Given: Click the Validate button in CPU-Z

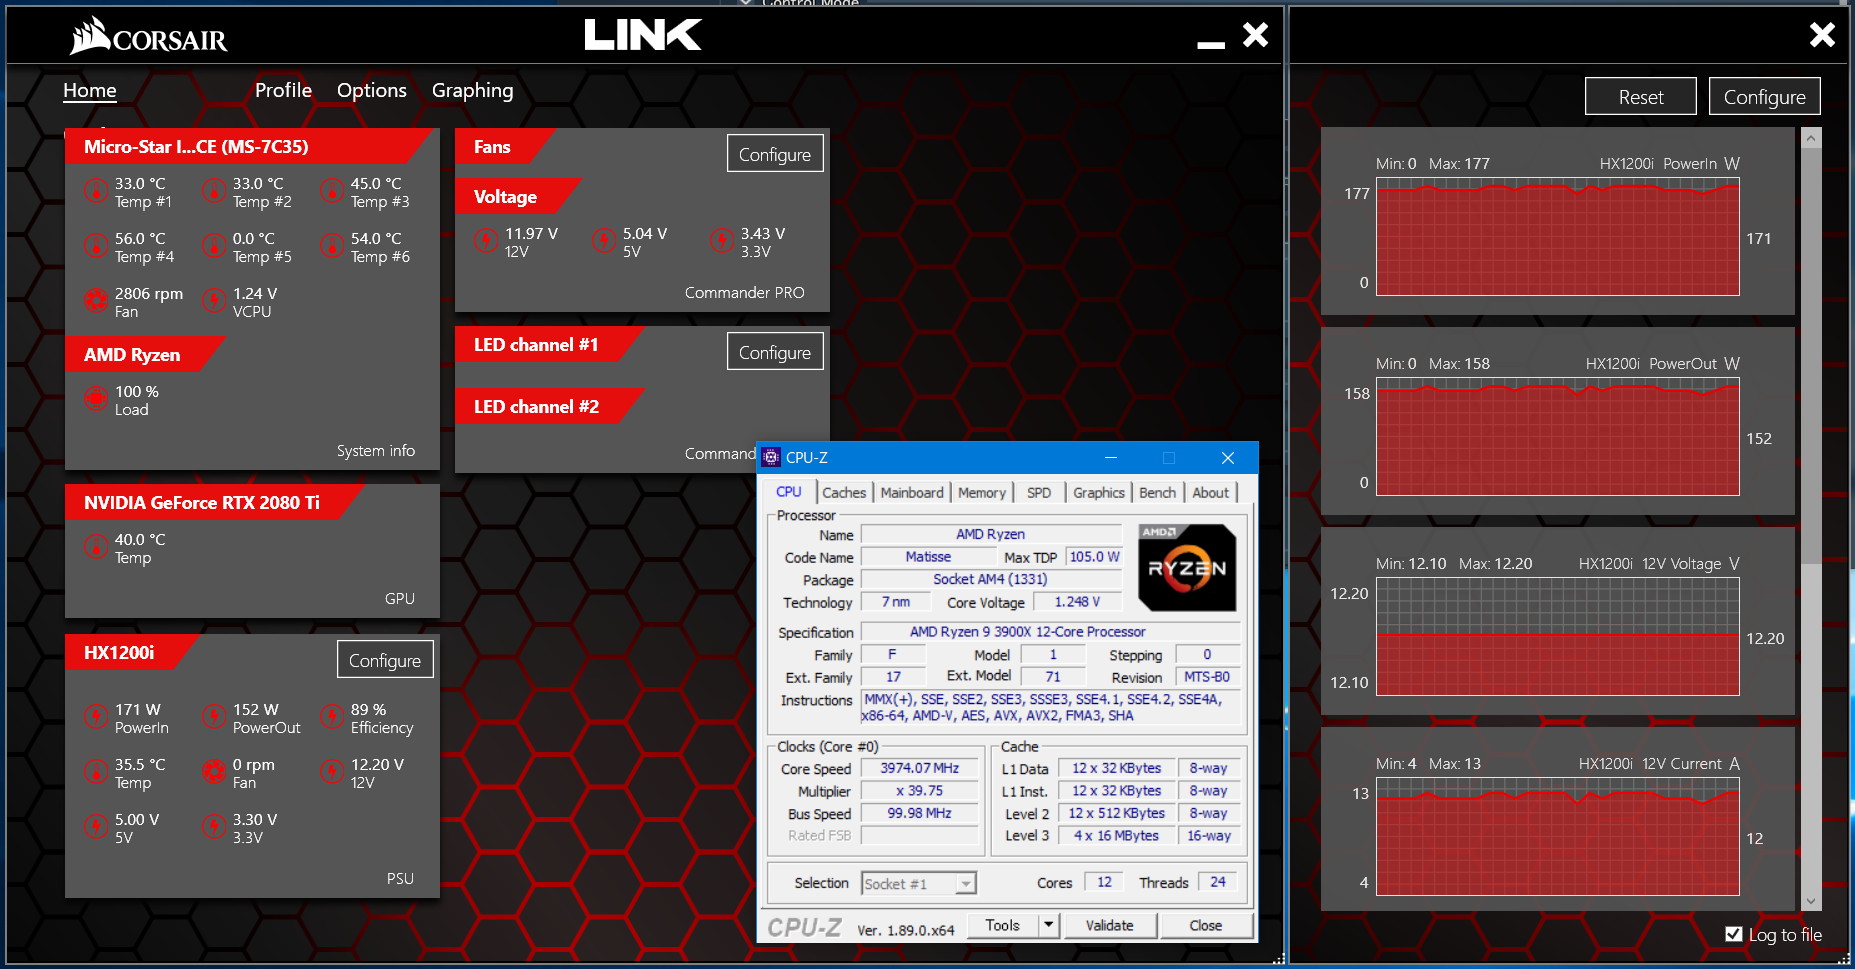Looking at the screenshot, I should click(1109, 925).
